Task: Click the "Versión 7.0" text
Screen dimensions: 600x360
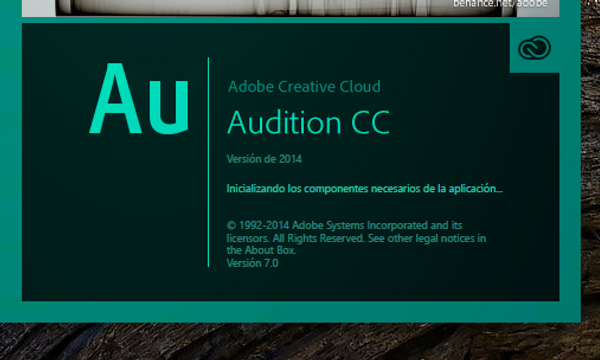Action: coord(252,263)
